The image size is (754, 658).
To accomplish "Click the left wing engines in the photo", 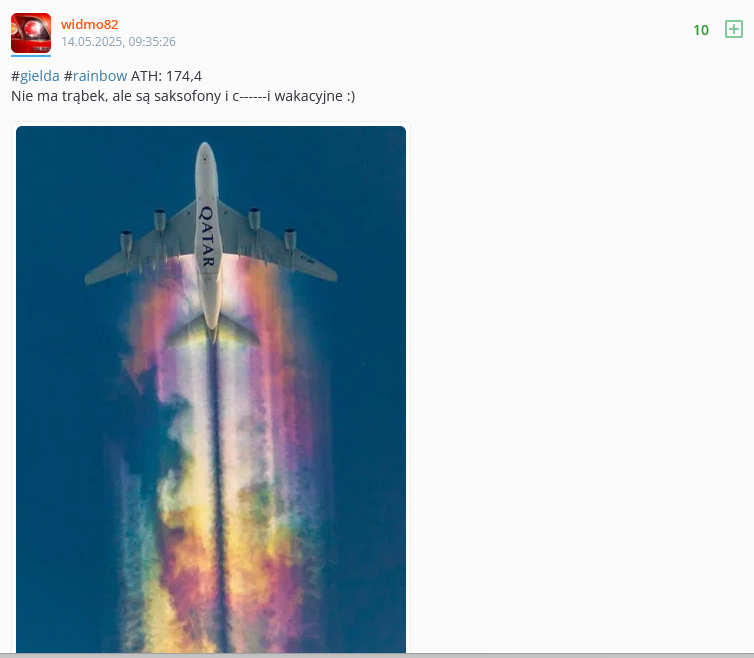I will [143, 231].
